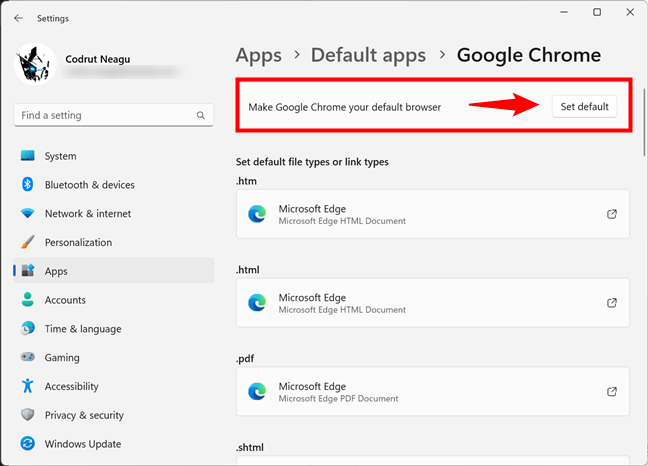
Task: Click the Bluetooth & devices icon
Action: (x=27, y=185)
